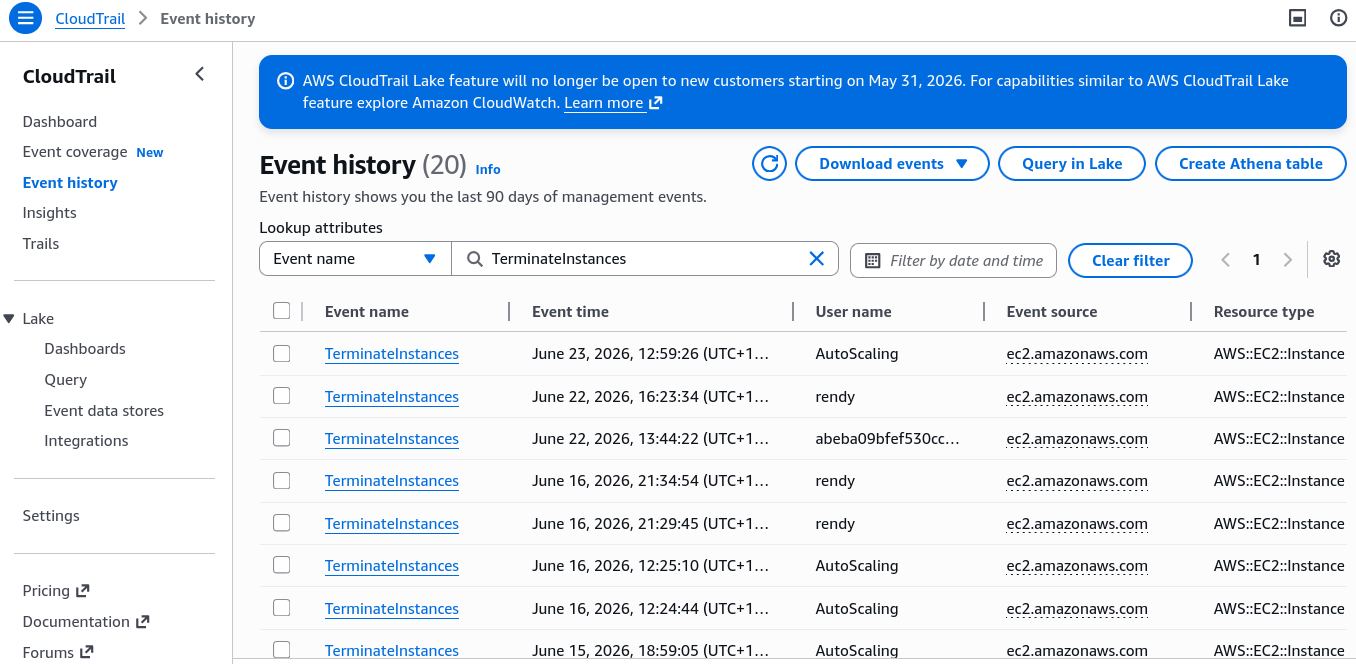Click the Clear filter button
Viewport: 1356px width, 664px height.
click(1131, 260)
